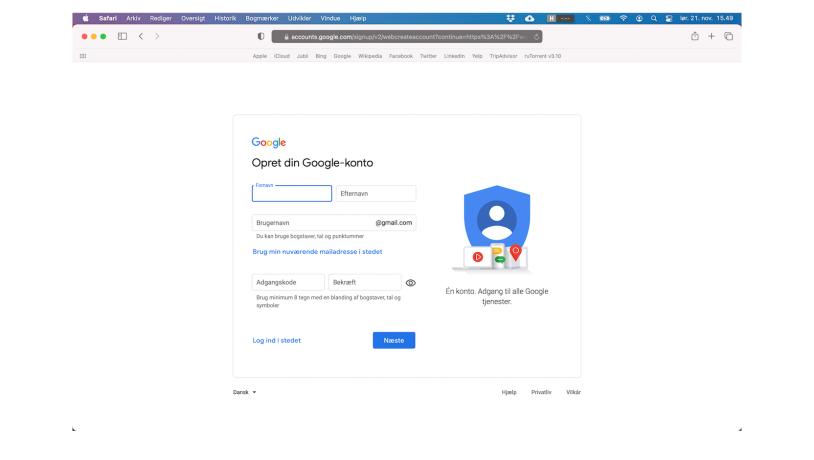Go back to previous page
Screen dimensions: 814x460
141,36
